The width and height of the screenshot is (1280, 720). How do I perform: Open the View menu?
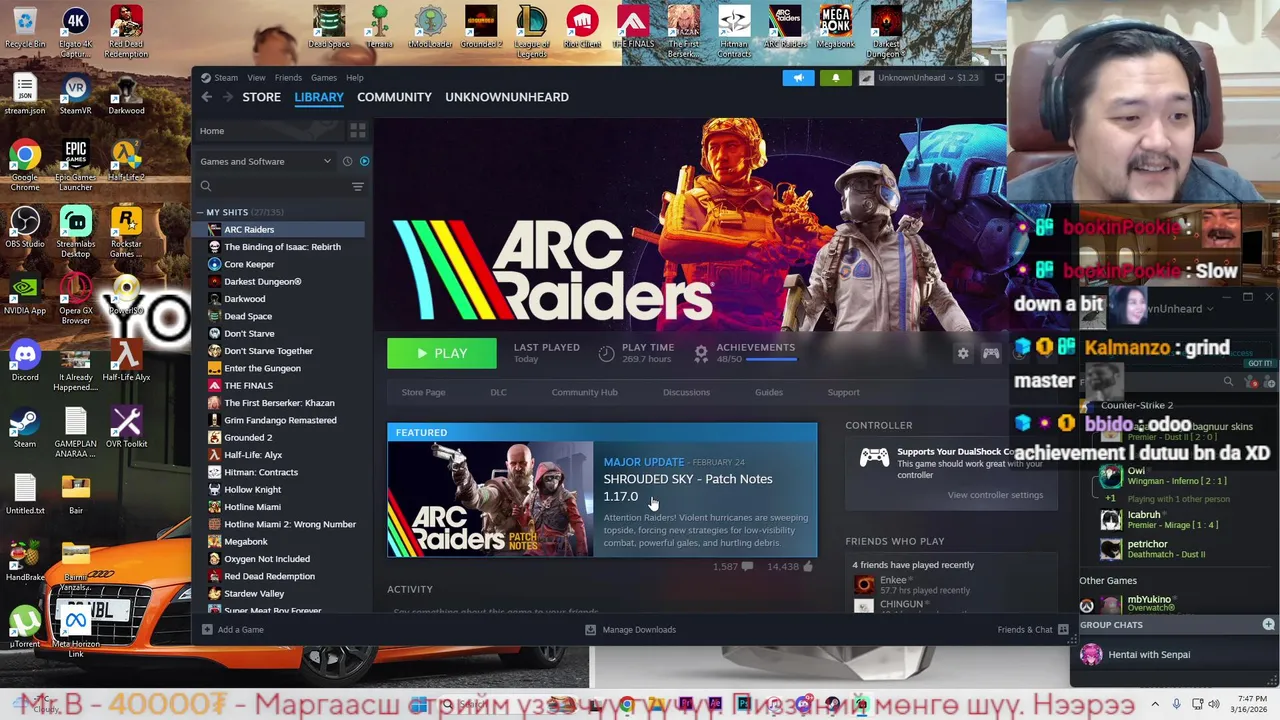(x=257, y=77)
